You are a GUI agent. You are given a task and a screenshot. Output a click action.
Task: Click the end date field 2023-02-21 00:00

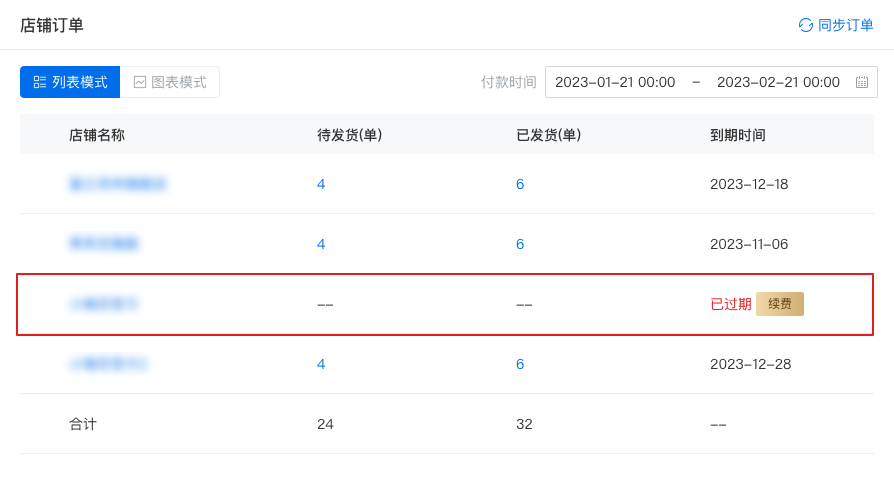coord(778,82)
